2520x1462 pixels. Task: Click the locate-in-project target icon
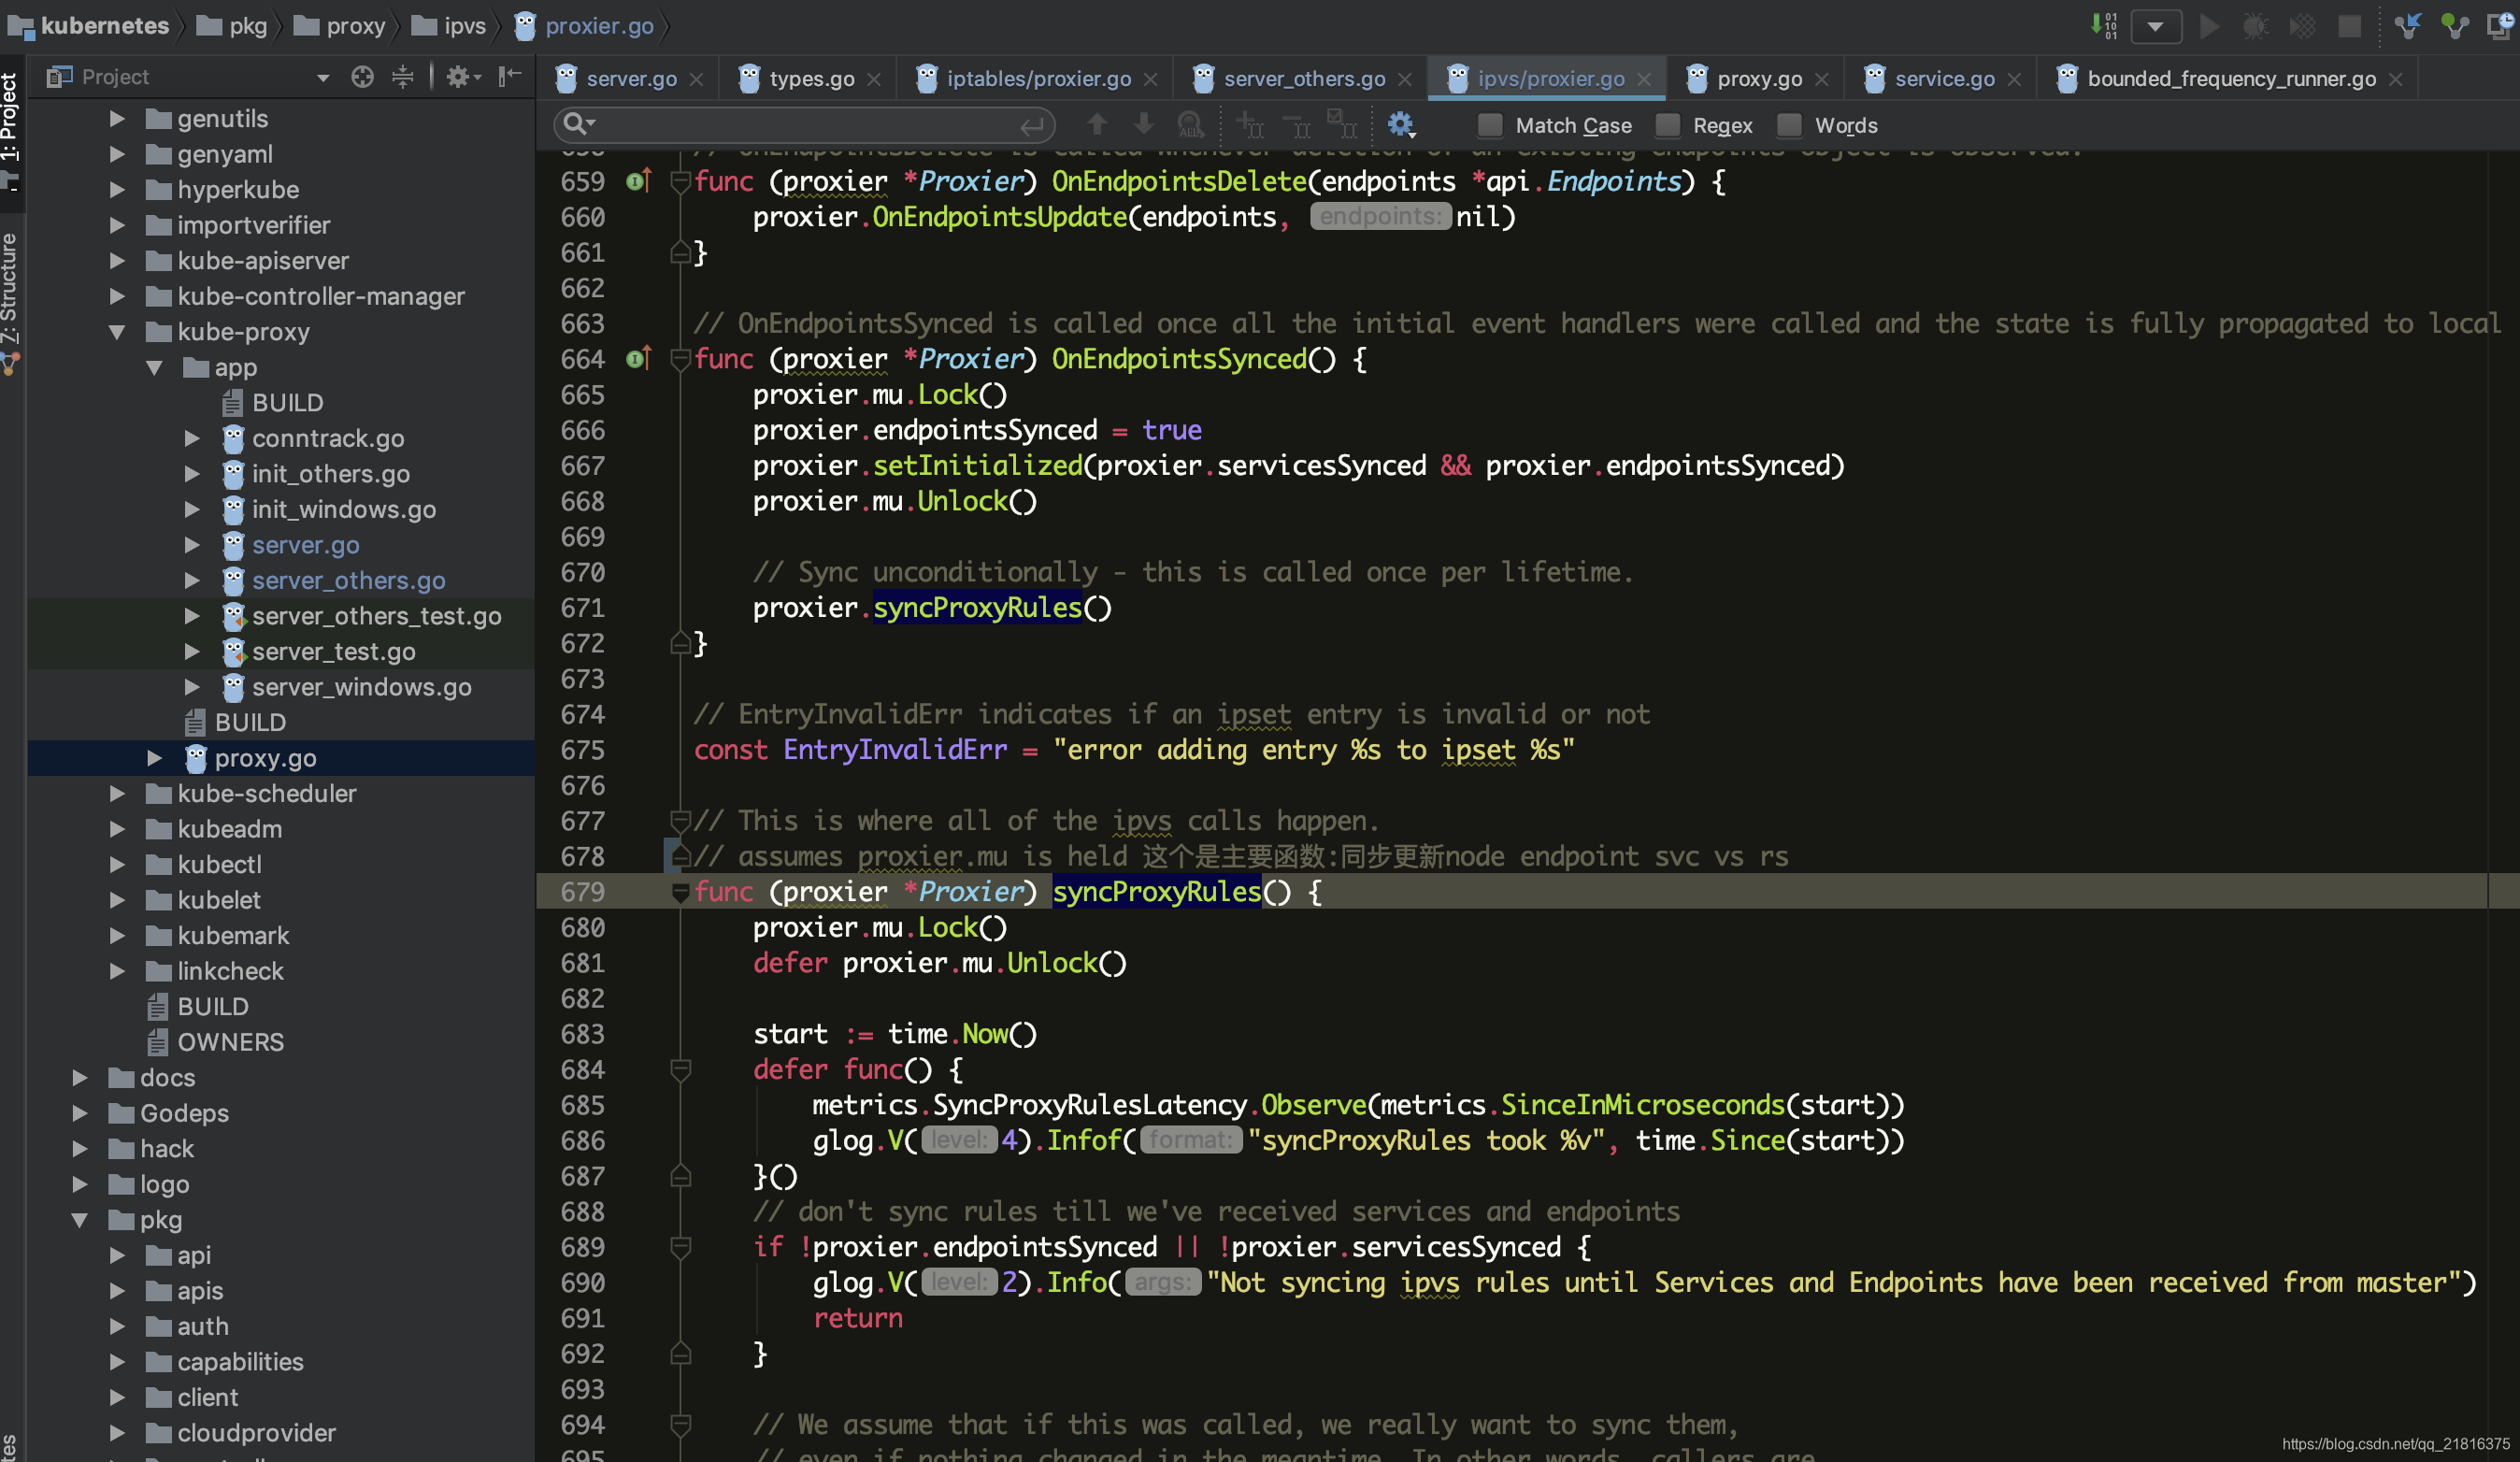point(362,77)
